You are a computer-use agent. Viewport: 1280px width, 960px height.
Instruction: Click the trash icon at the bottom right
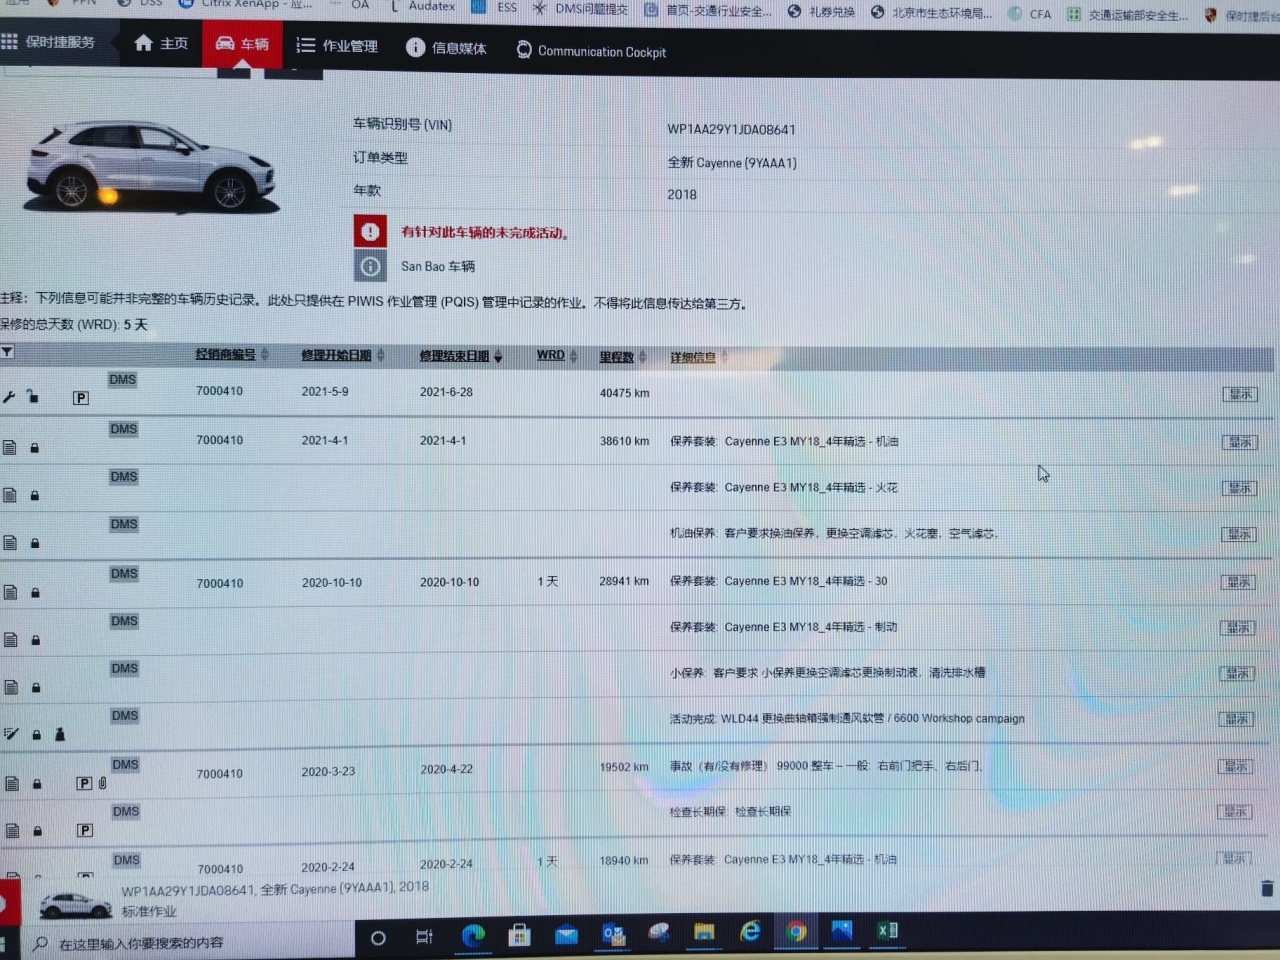click(x=1267, y=888)
